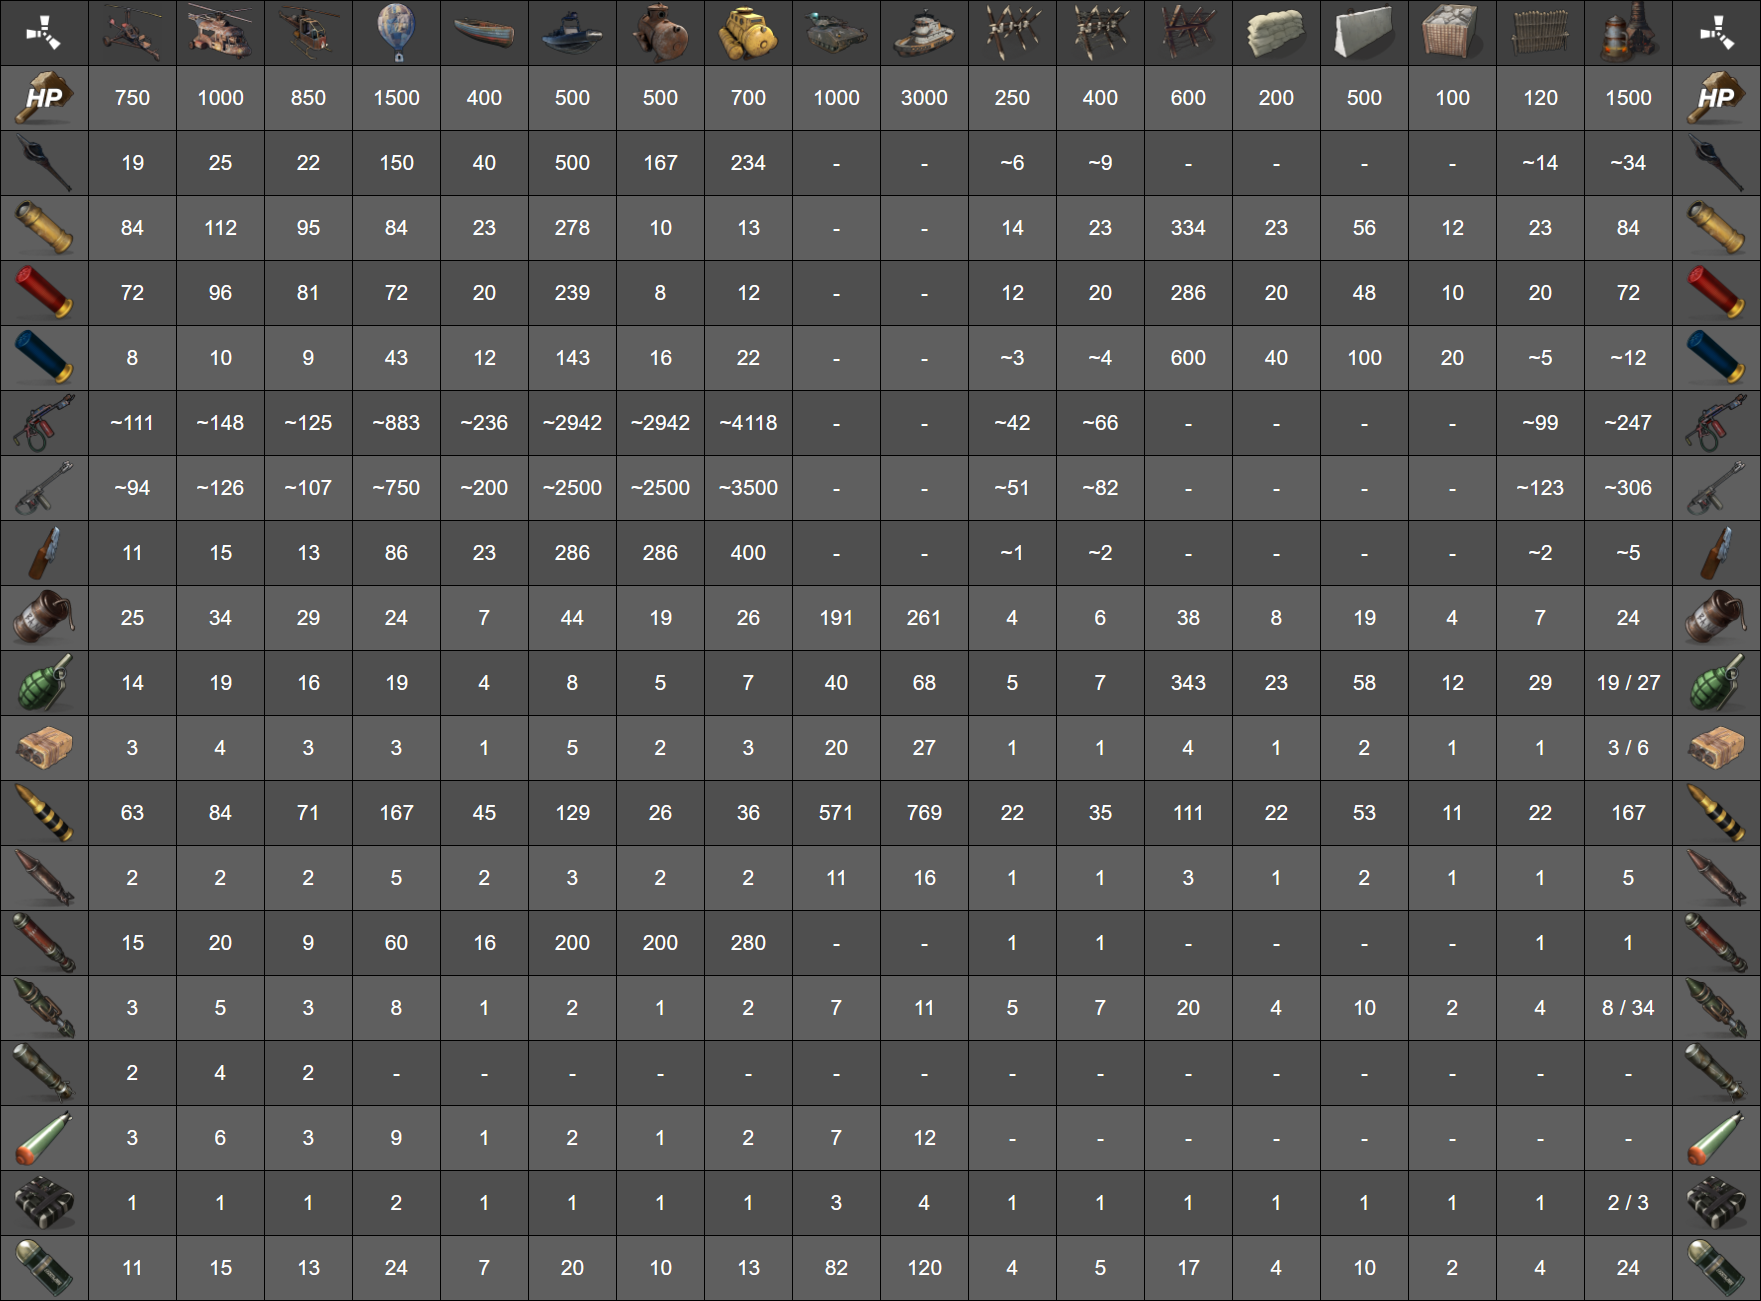This screenshot has height=1301, width=1761.
Task: Click the attack helicopter icon above 850
Action: pos(308,32)
